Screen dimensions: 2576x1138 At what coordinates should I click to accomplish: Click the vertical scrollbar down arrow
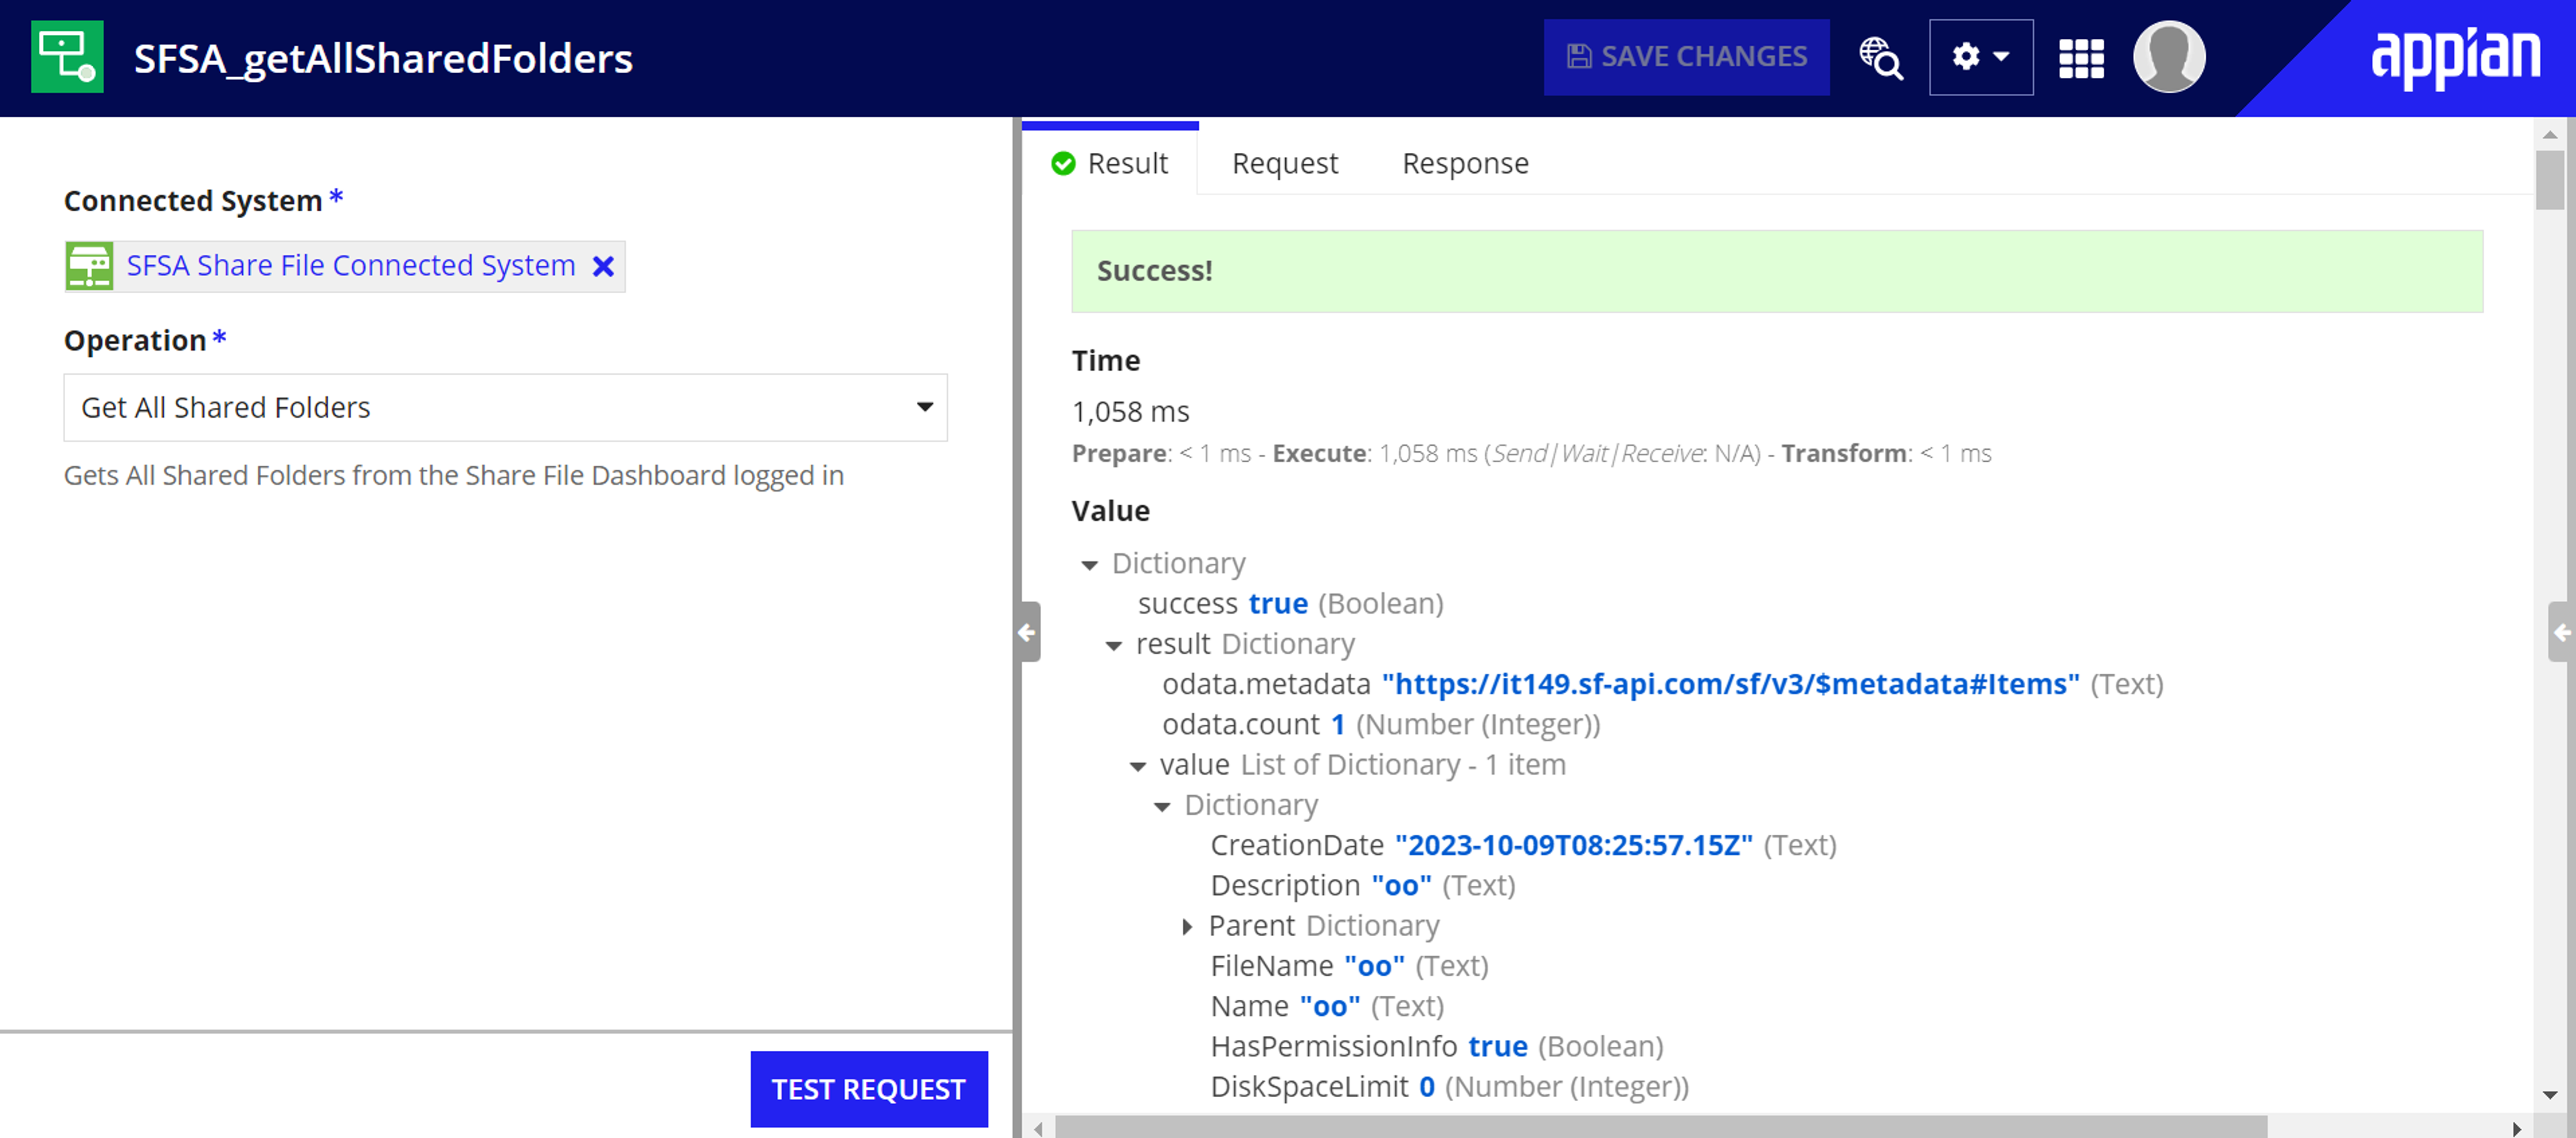pyautogui.click(x=2549, y=1094)
